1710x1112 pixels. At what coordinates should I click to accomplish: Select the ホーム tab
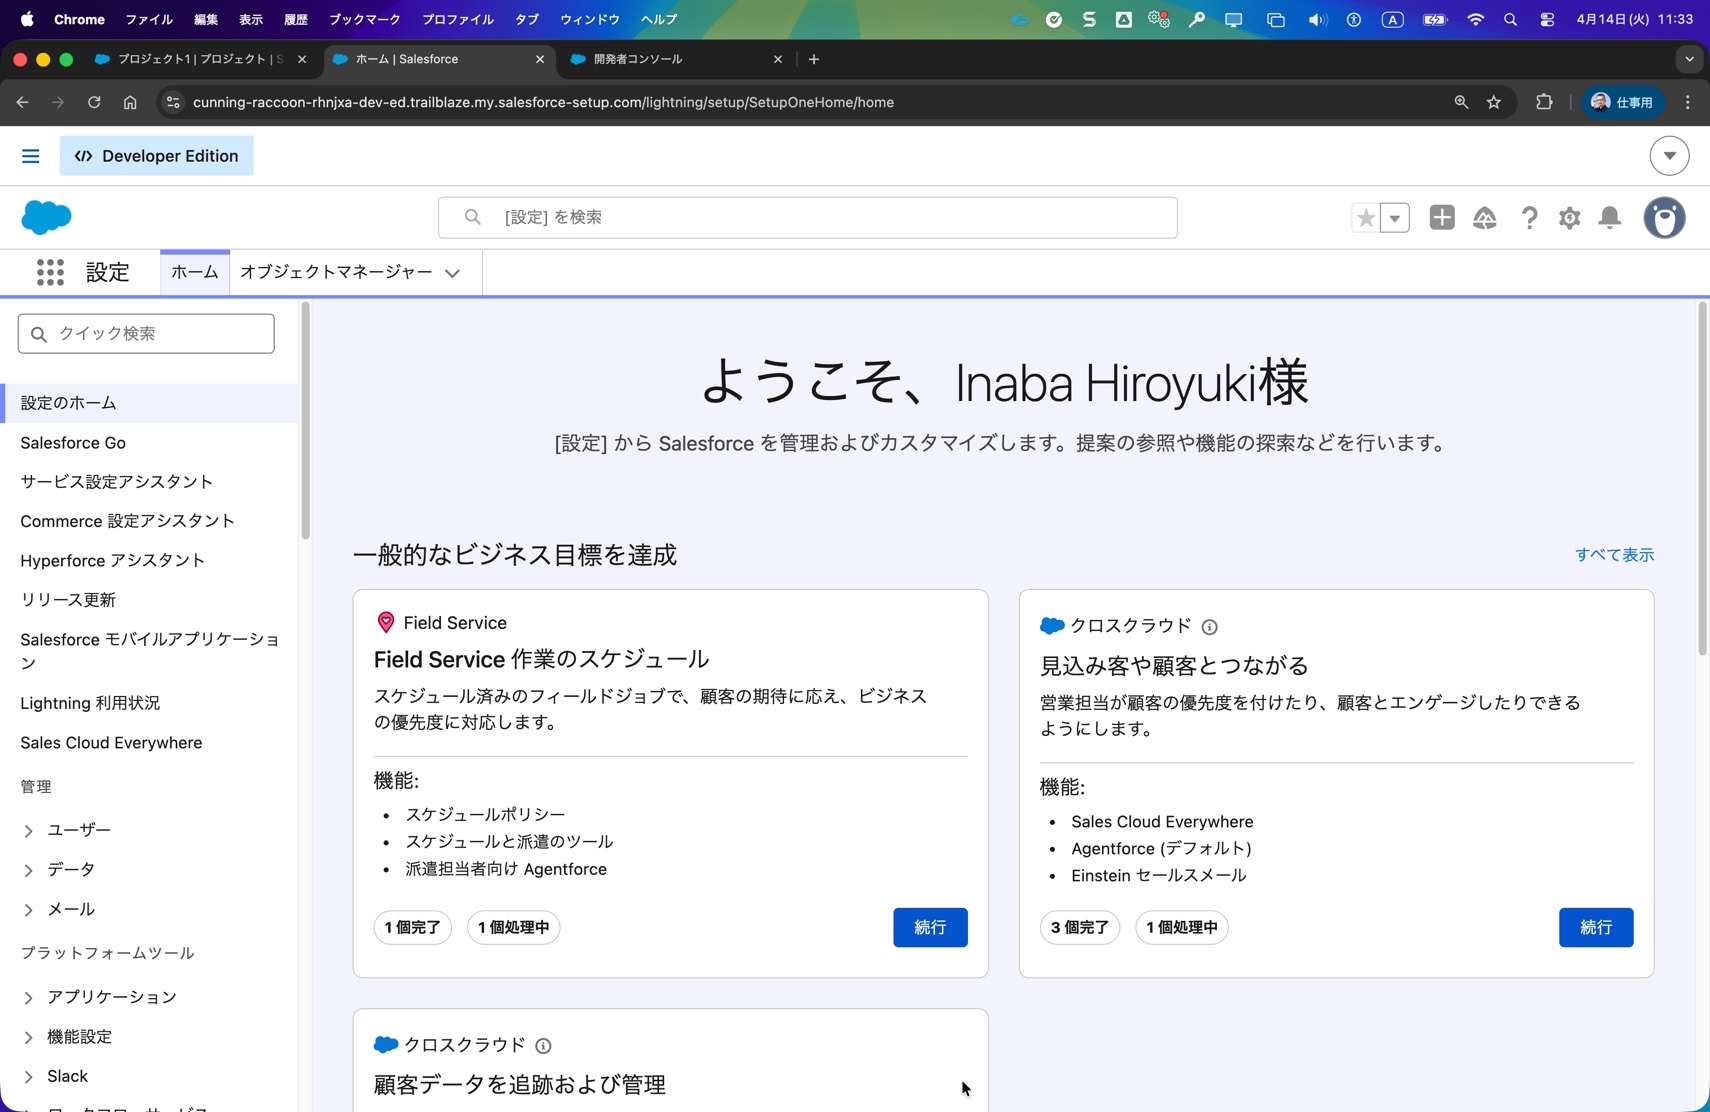pos(194,272)
